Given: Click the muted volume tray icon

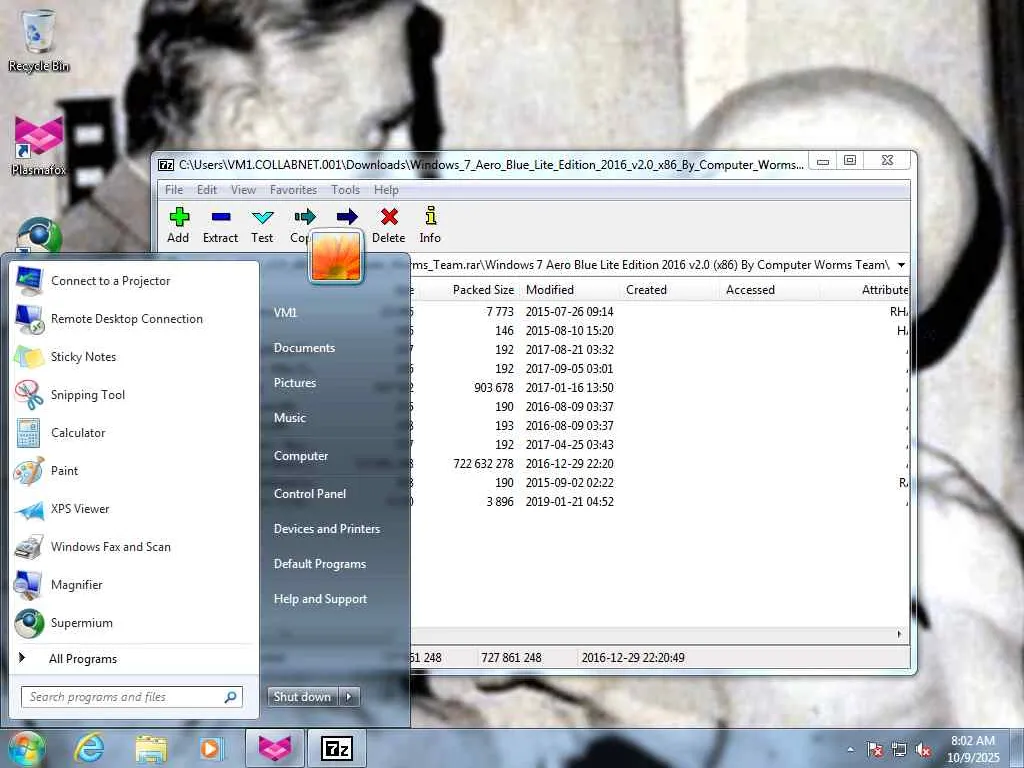Looking at the screenshot, I should click(x=924, y=750).
